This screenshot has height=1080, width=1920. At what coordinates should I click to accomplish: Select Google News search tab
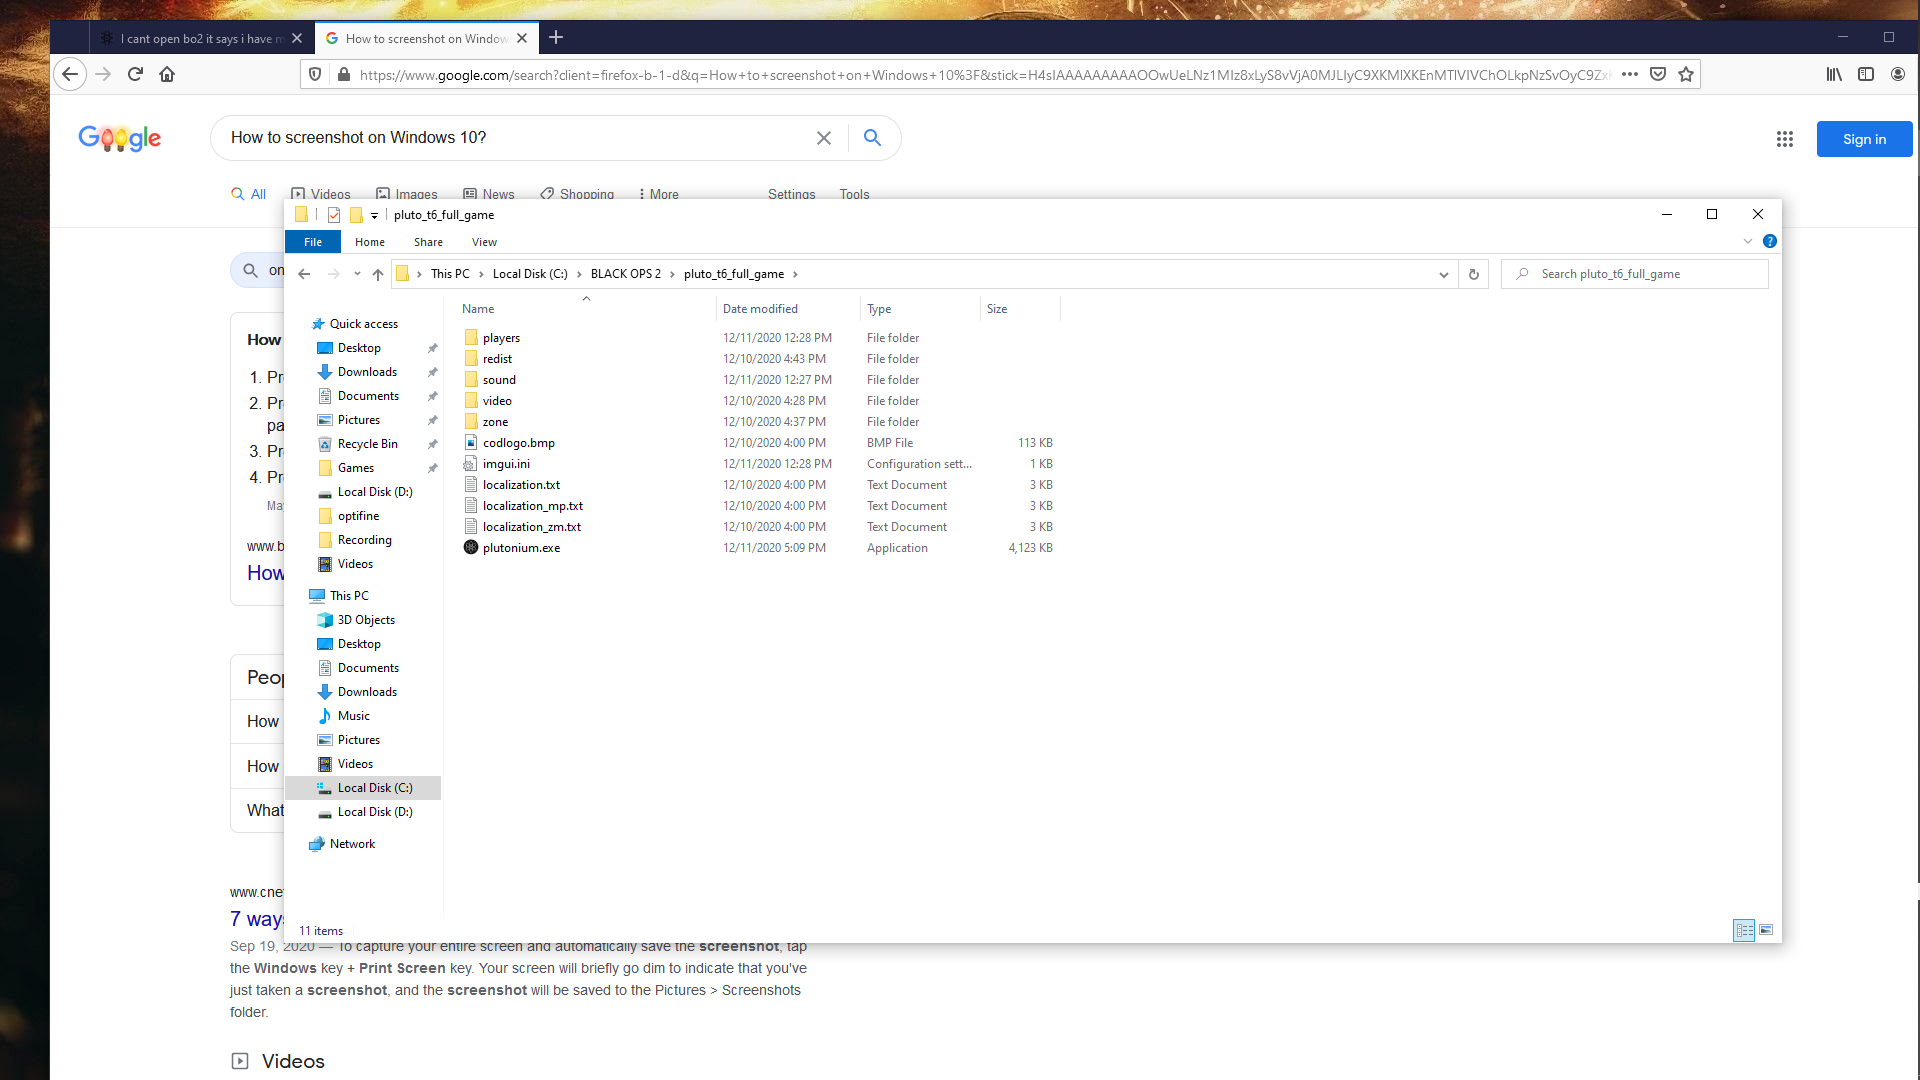click(x=489, y=194)
